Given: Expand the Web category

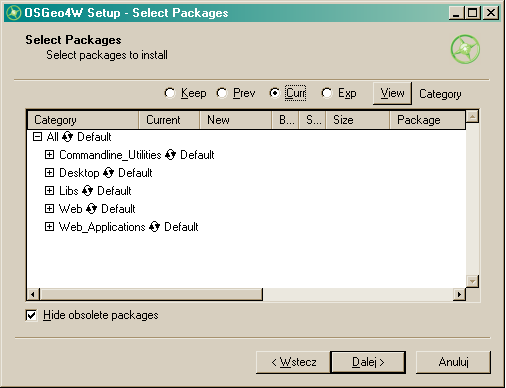Looking at the screenshot, I should 49,208.
